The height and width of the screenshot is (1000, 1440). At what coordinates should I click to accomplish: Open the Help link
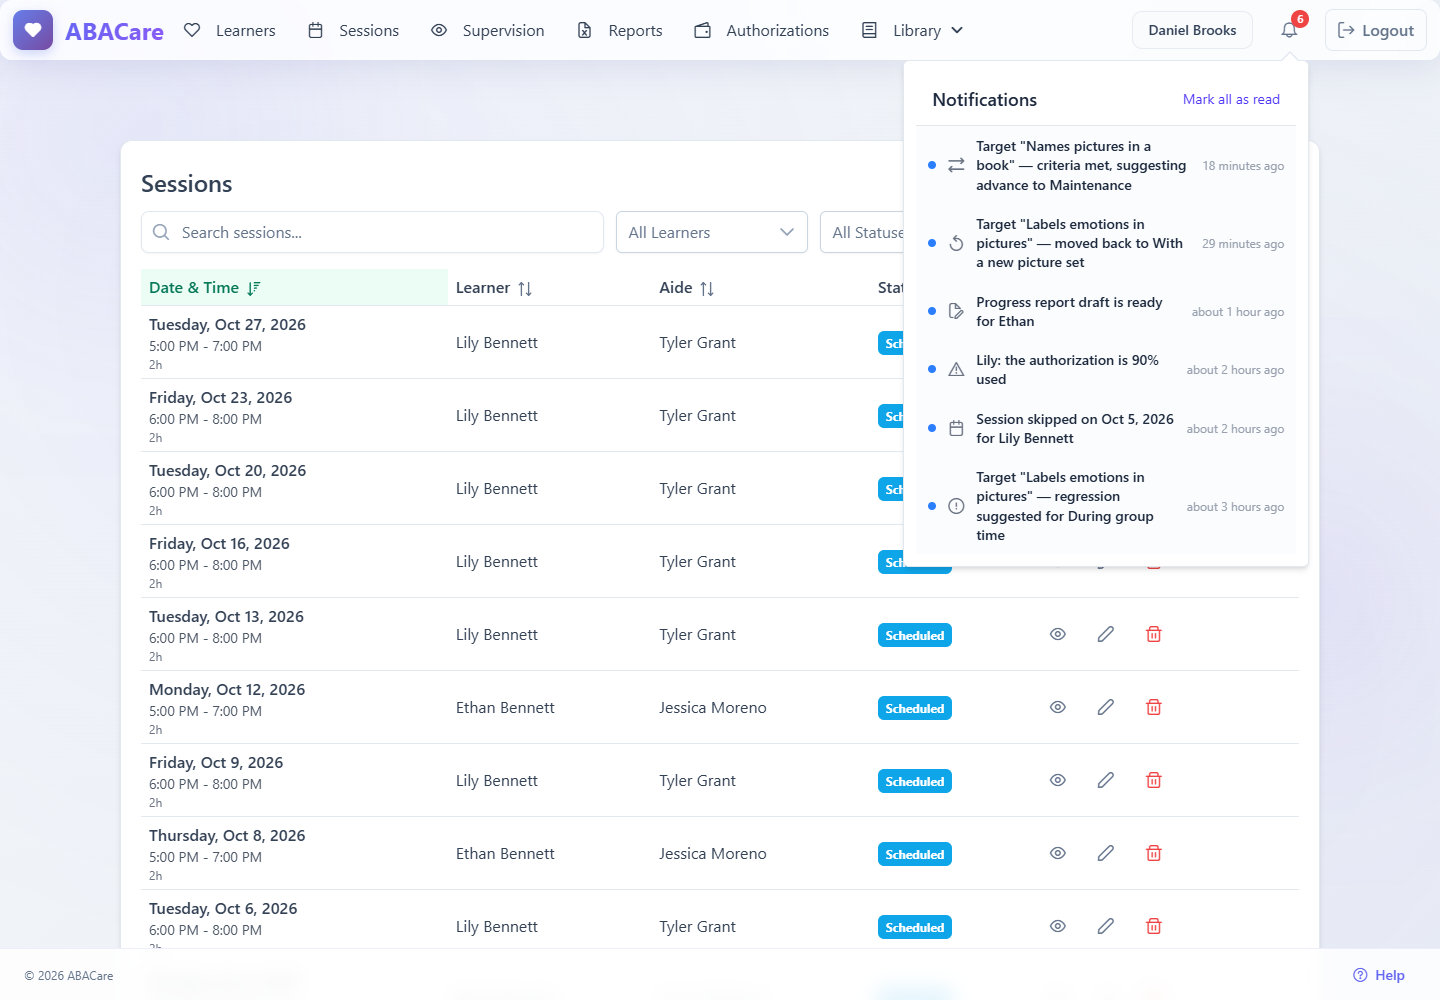[1379, 975]
